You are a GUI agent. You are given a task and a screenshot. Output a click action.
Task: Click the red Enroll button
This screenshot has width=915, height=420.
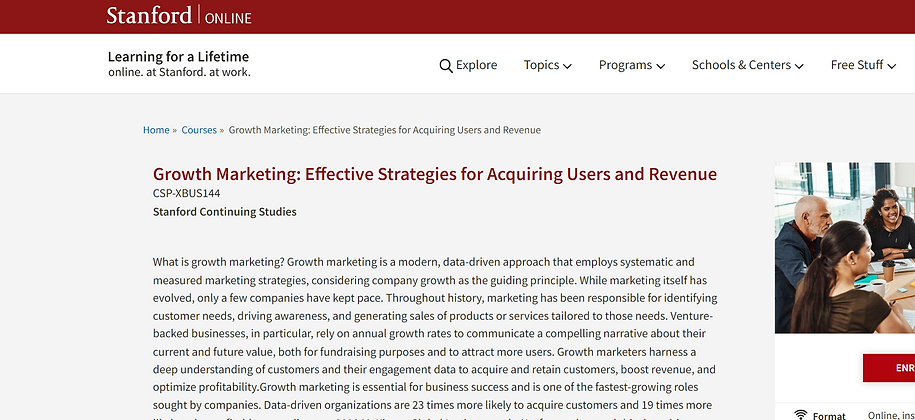point(889,368)
